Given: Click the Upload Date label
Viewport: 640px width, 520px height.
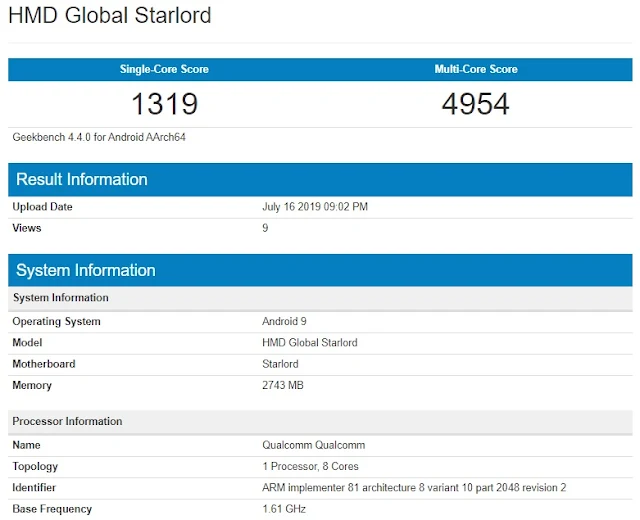Looking at the screenshot, I should (42, 207).
